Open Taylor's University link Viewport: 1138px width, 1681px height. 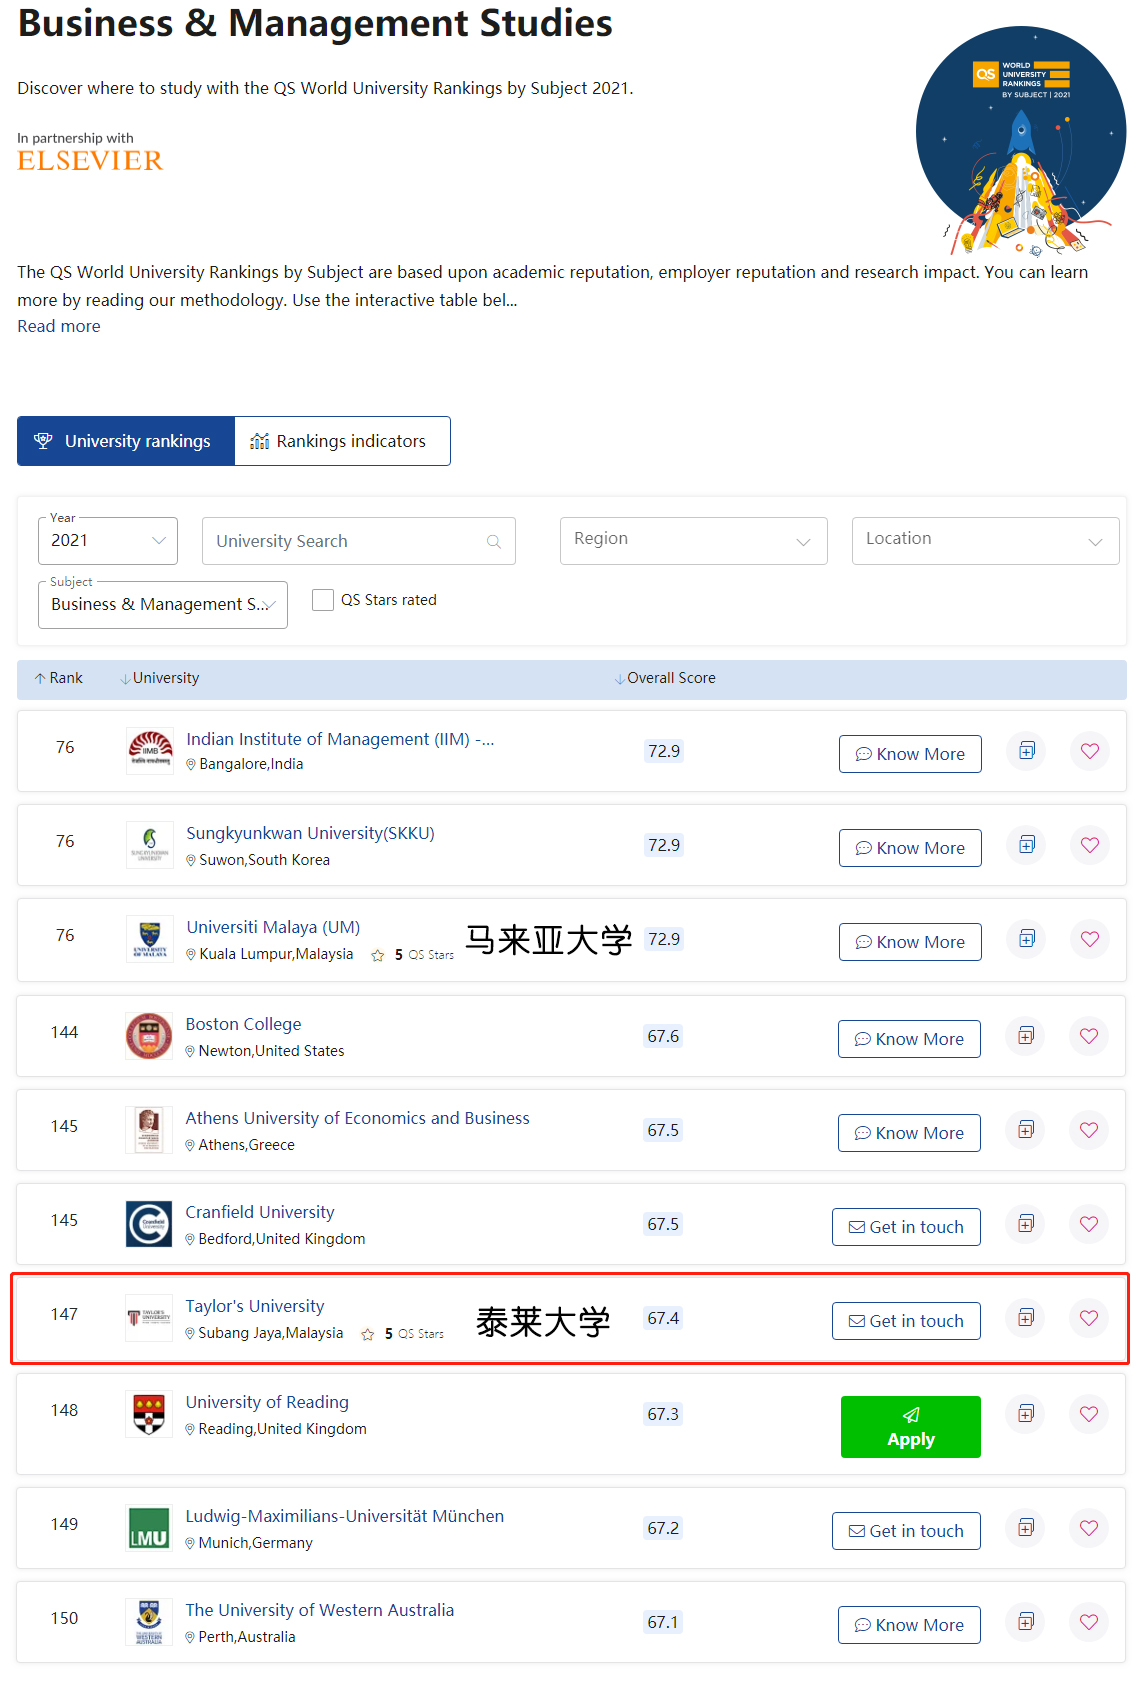pos(255,1306)
